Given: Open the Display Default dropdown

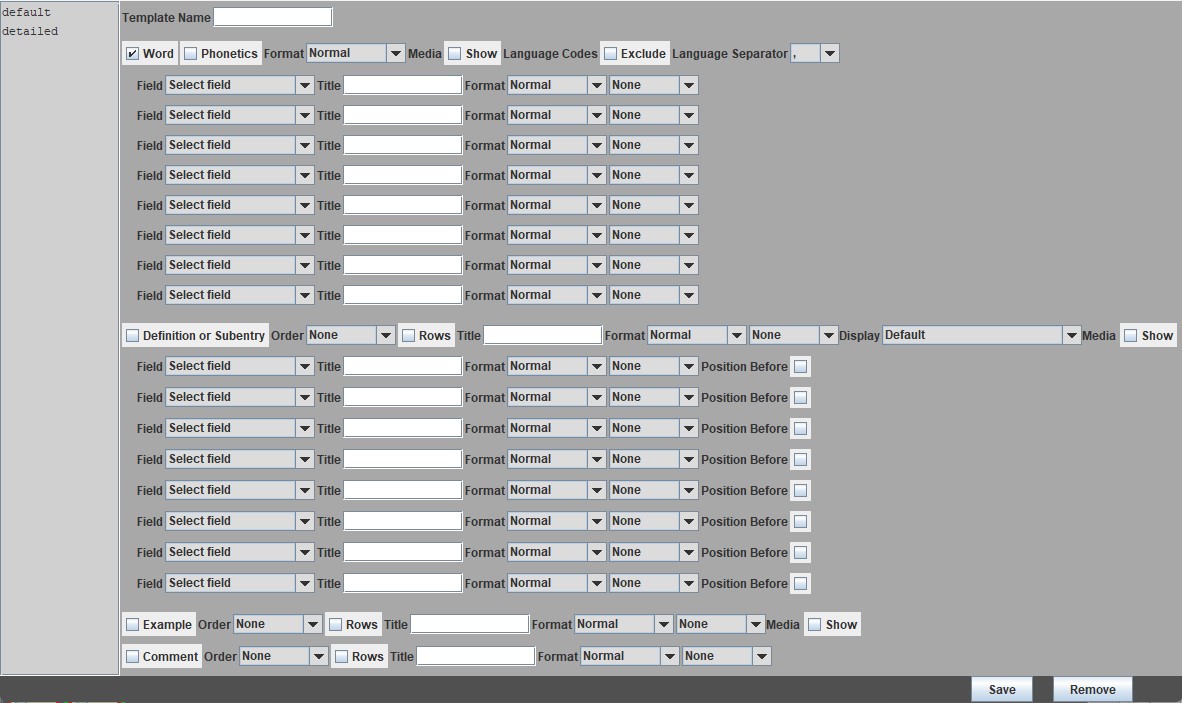Looking at the screenshot, I should pyautogui.click(x=1071, y=335).
